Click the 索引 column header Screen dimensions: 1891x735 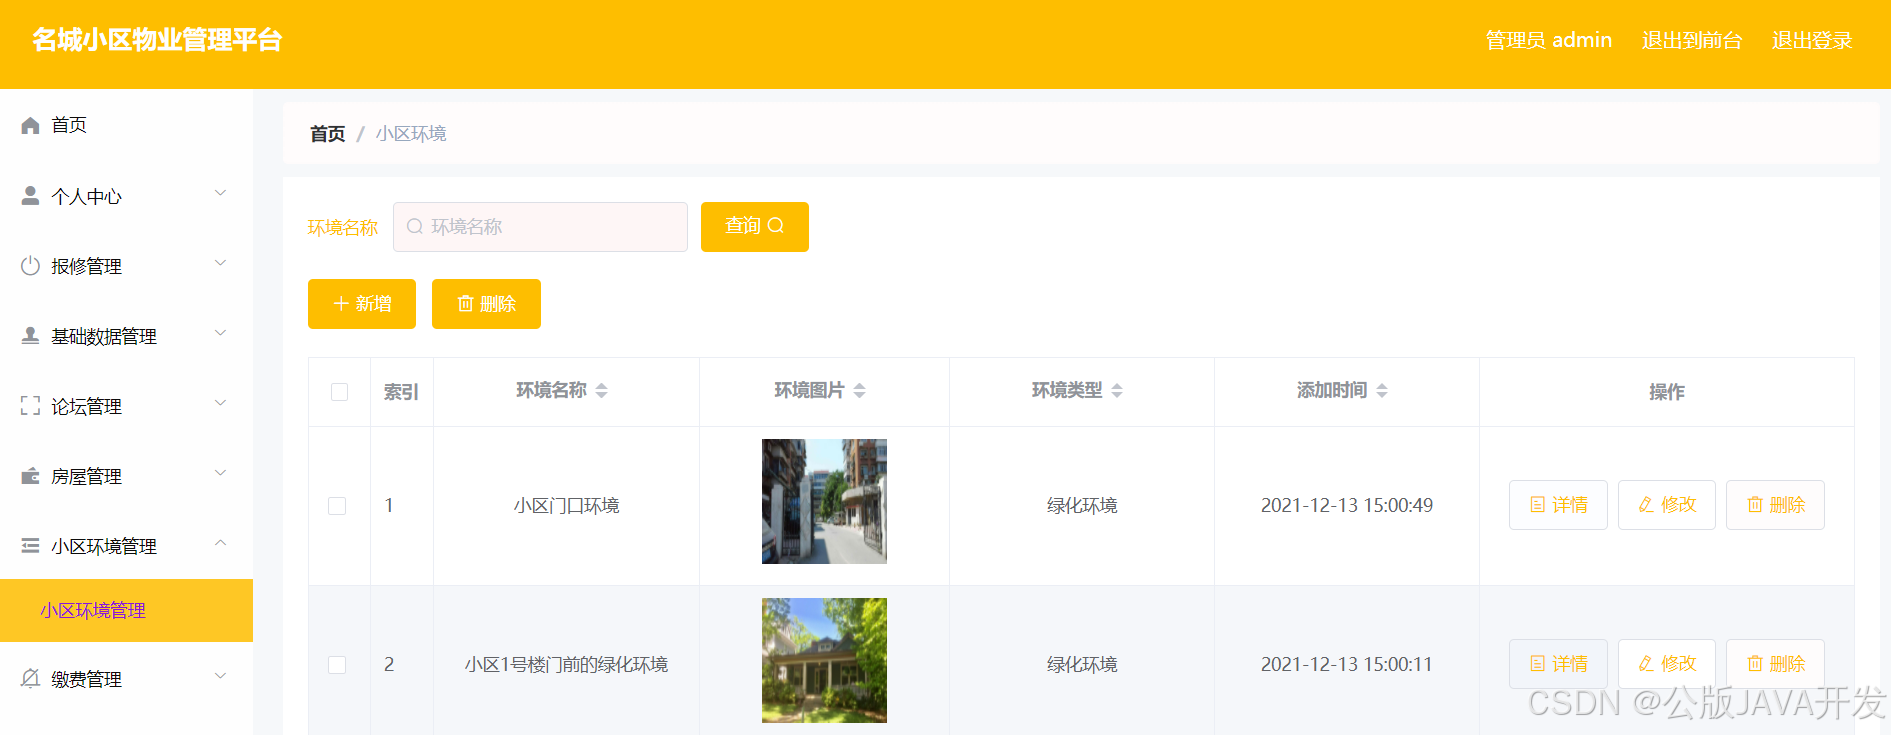(x=401, y=392)
